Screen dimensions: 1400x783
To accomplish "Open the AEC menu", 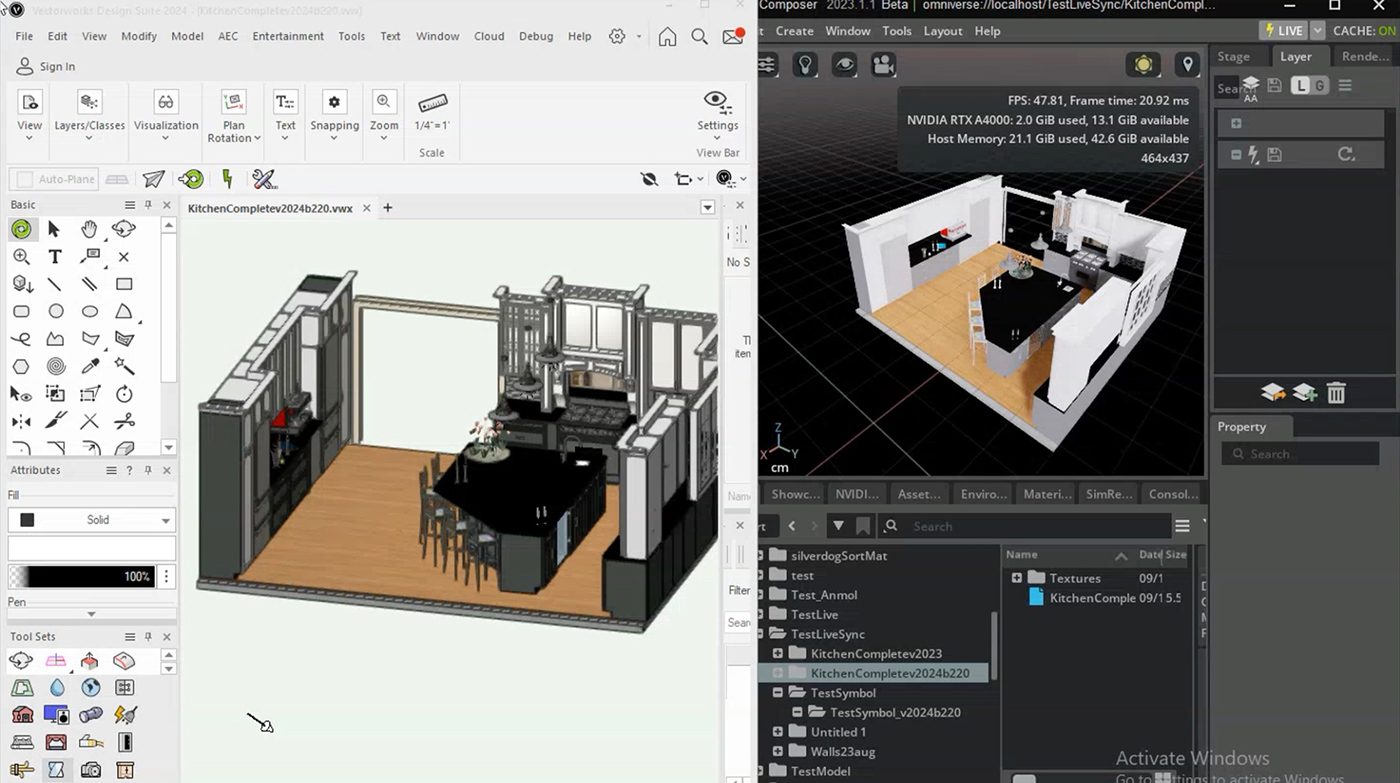I will tap(228, 36).
